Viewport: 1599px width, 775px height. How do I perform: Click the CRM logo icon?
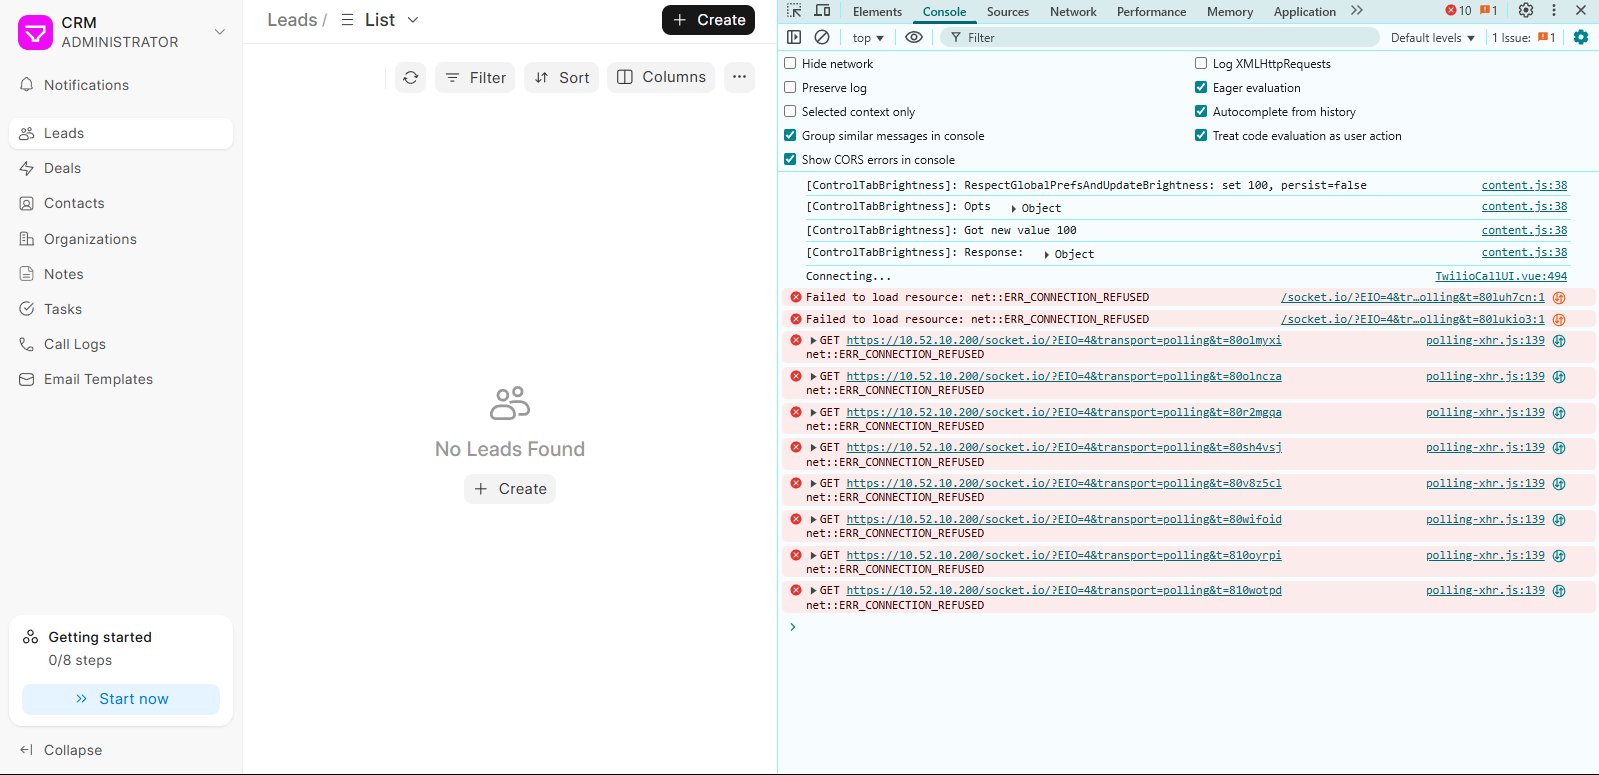tap(35, 32)
